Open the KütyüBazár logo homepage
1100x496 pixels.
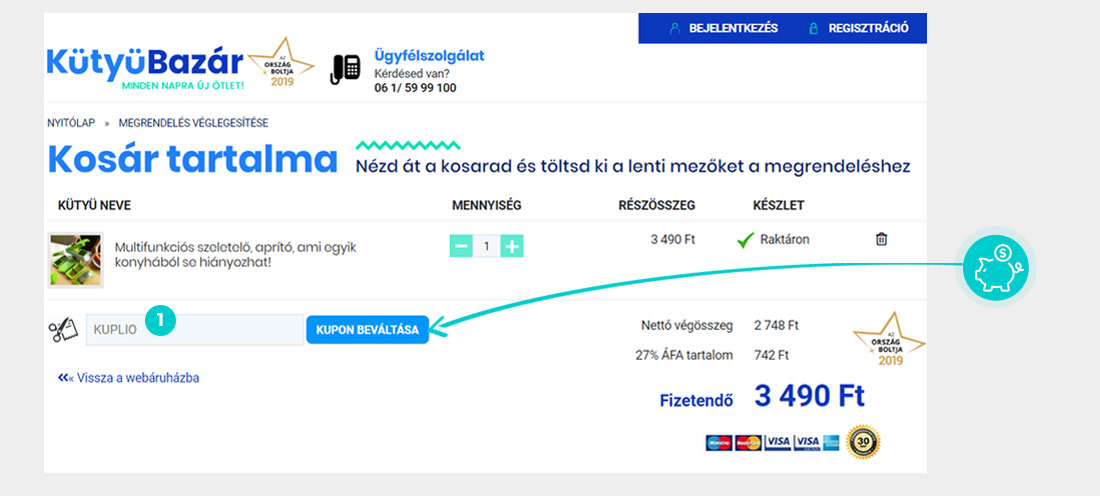click(x=145, y=69)
